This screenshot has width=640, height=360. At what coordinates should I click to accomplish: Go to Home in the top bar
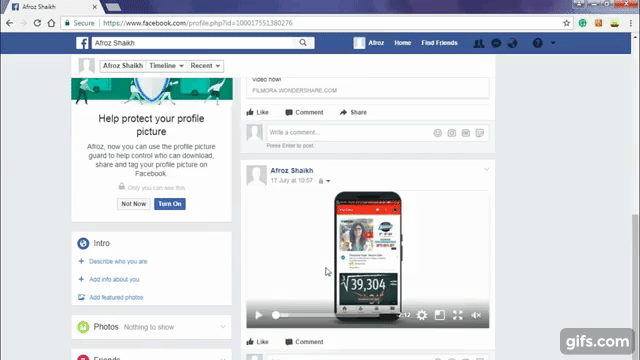pyautogui.click(x=402, y=43)
